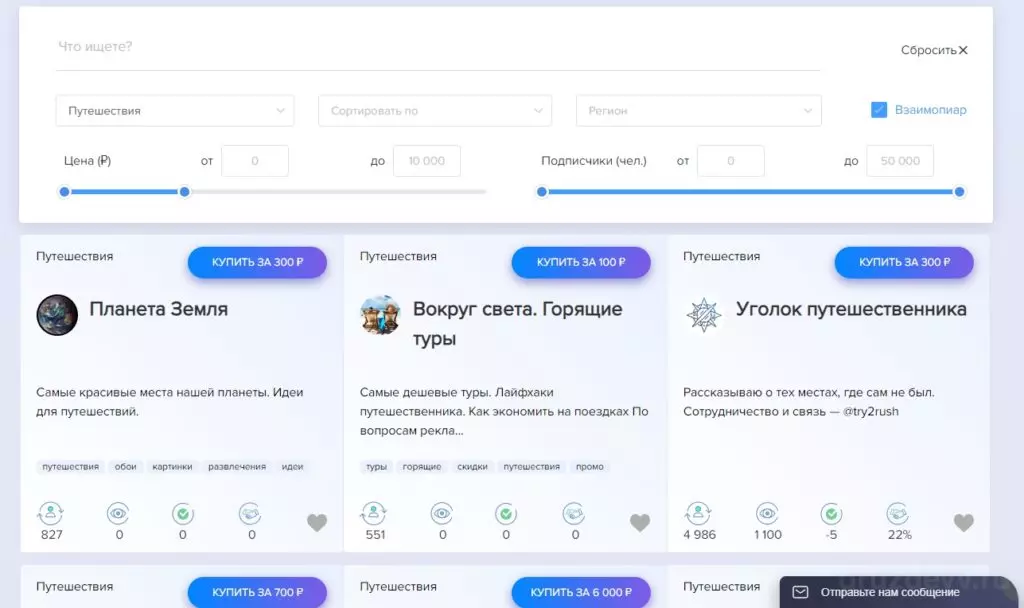This screenshot has height=608, width=1024.
Task: Buy Уголок путешественника for 300 ₽
Action: click(904, 262)
